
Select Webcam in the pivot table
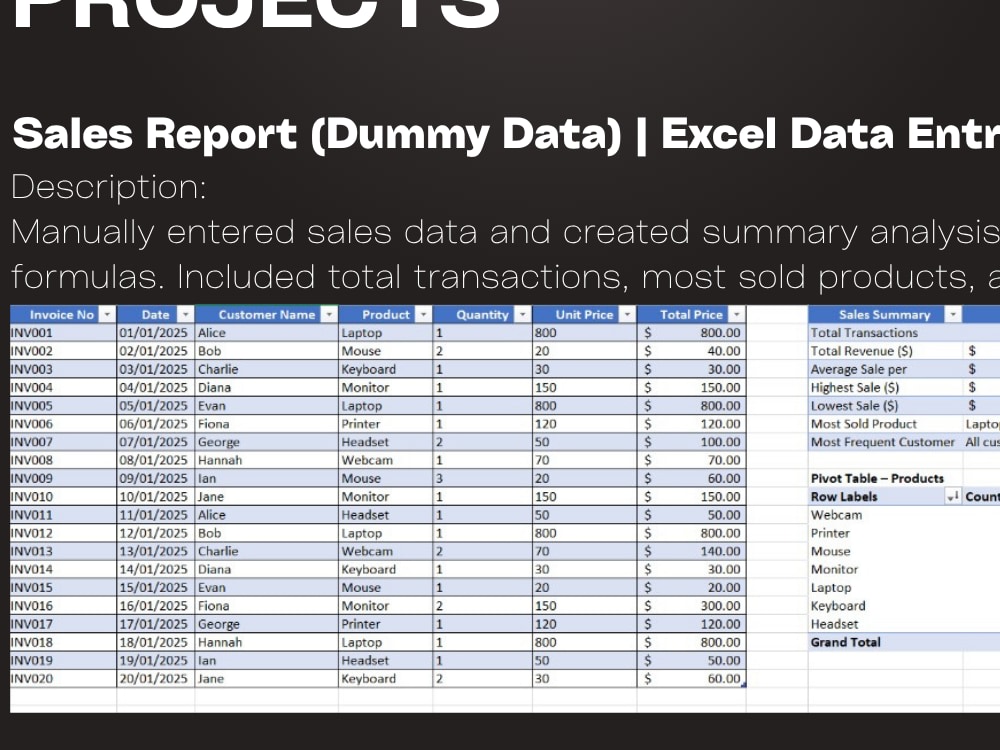point(836,515)
